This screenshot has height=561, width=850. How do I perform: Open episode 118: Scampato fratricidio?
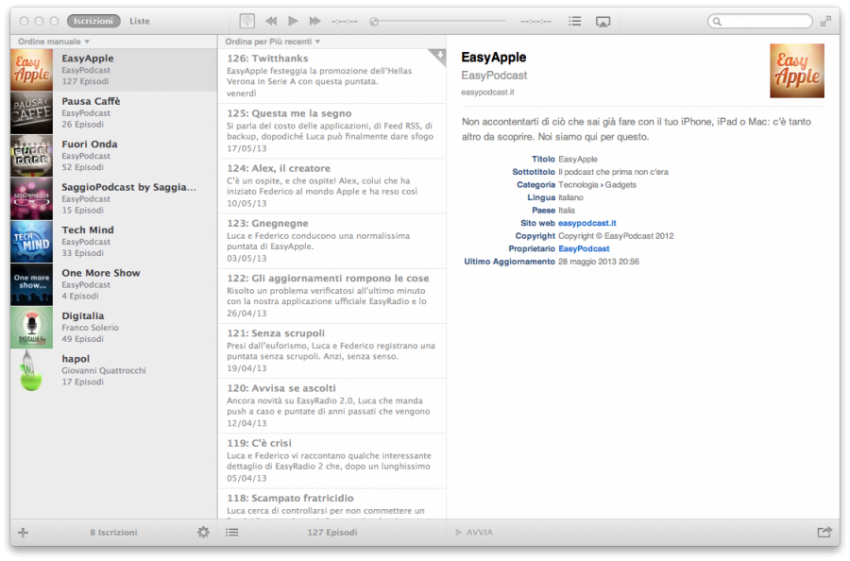(x=332, y=504)
